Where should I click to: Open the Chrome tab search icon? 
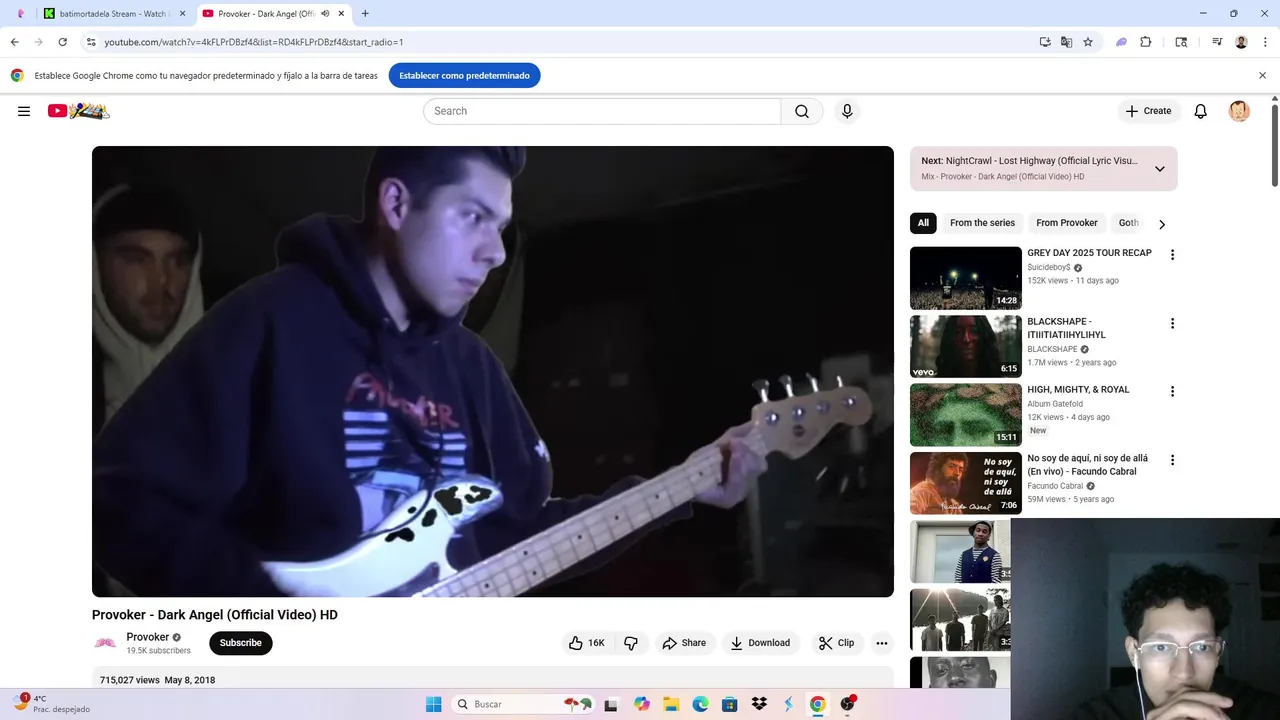(1181, 42)
